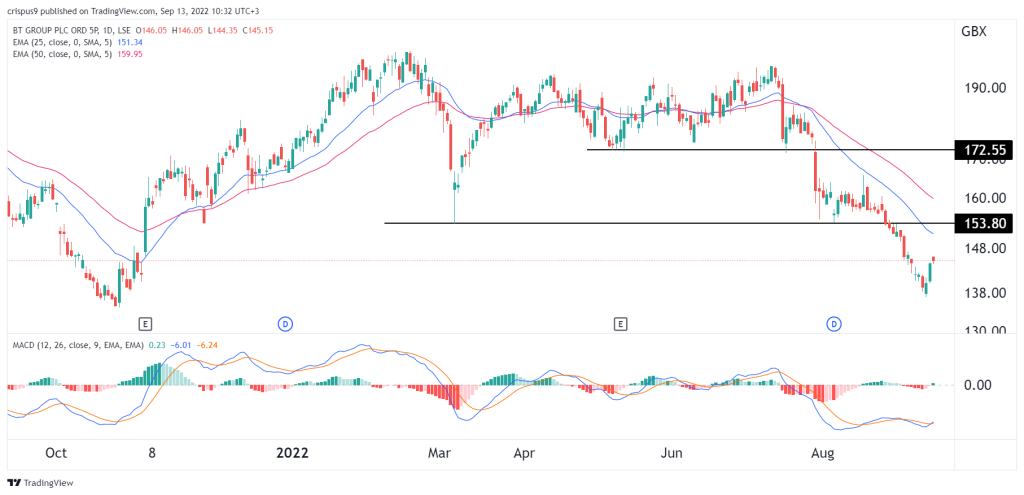Click the earnings 'E' marker near June
The width and height of the screenshot is (1024, 495).
click(x=621, y=324)
